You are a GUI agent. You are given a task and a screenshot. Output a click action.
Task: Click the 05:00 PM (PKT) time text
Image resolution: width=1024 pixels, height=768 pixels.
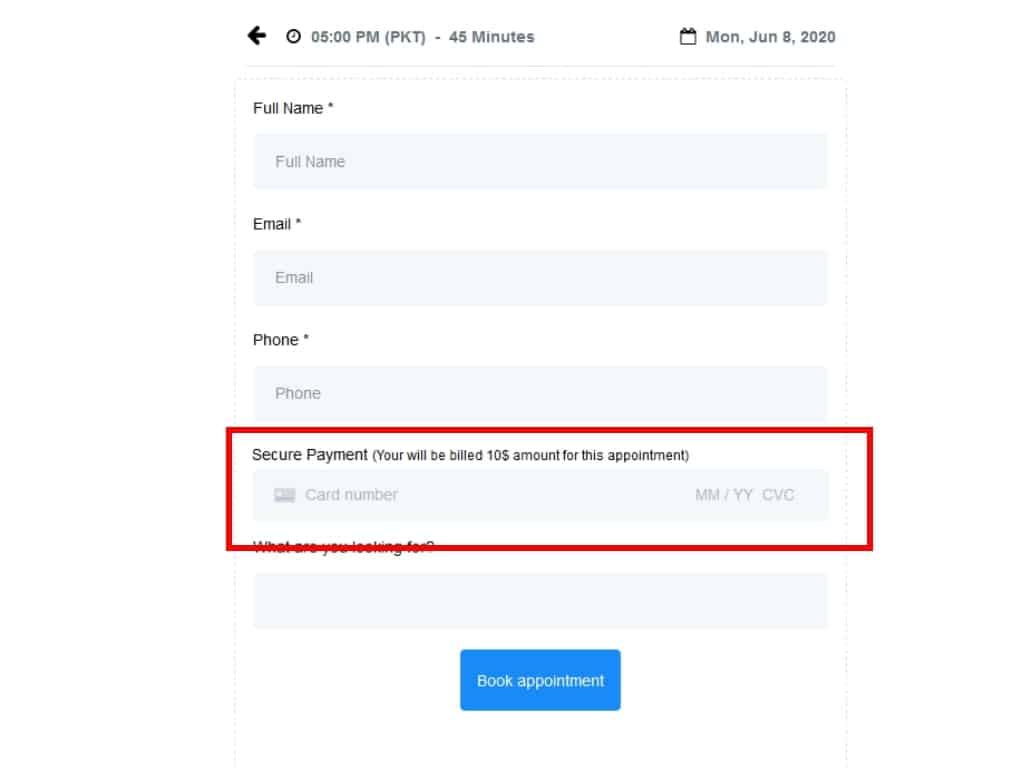coord(368,37)
